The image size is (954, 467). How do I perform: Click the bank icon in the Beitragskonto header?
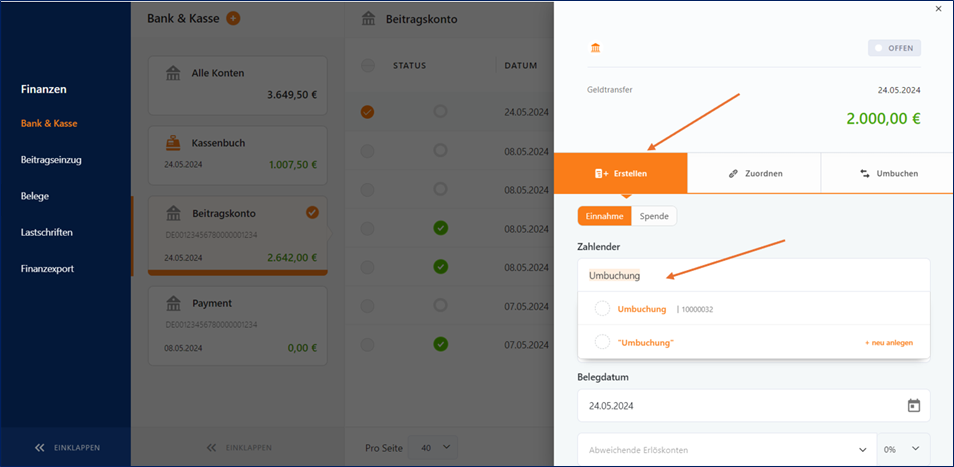[369, 19]
